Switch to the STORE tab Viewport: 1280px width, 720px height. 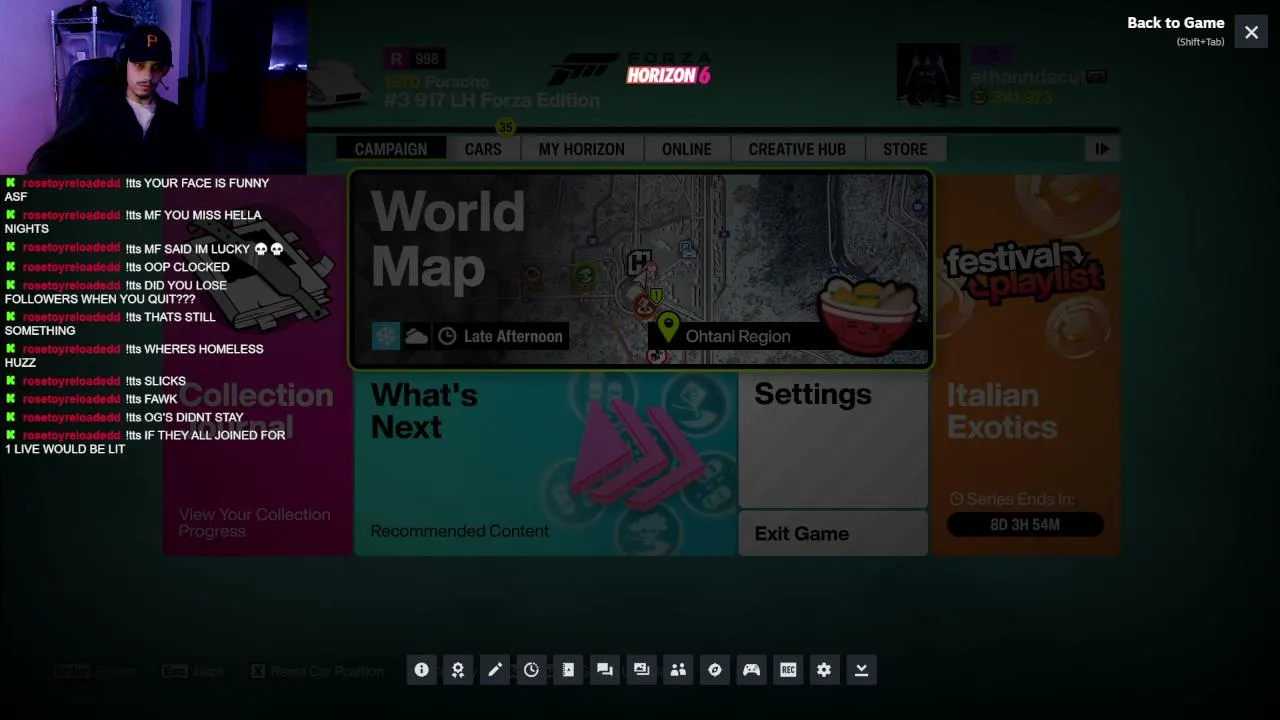[905, 149]
